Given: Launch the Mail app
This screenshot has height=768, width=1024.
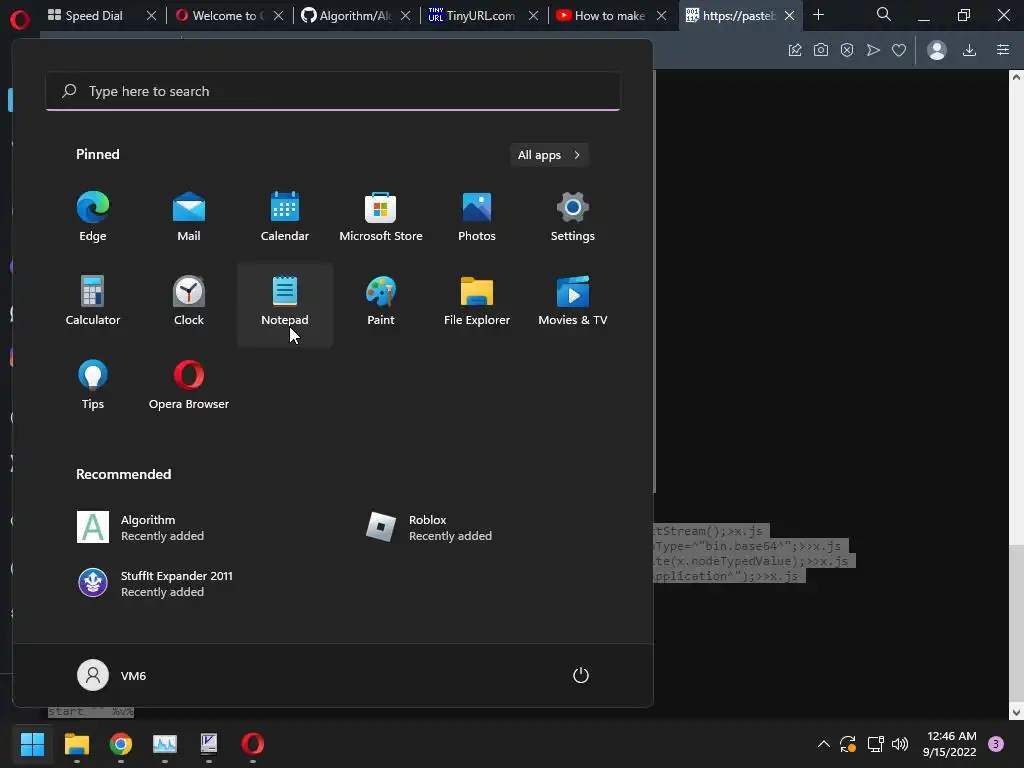Looking at the screenshot, I should click(189, 217).
